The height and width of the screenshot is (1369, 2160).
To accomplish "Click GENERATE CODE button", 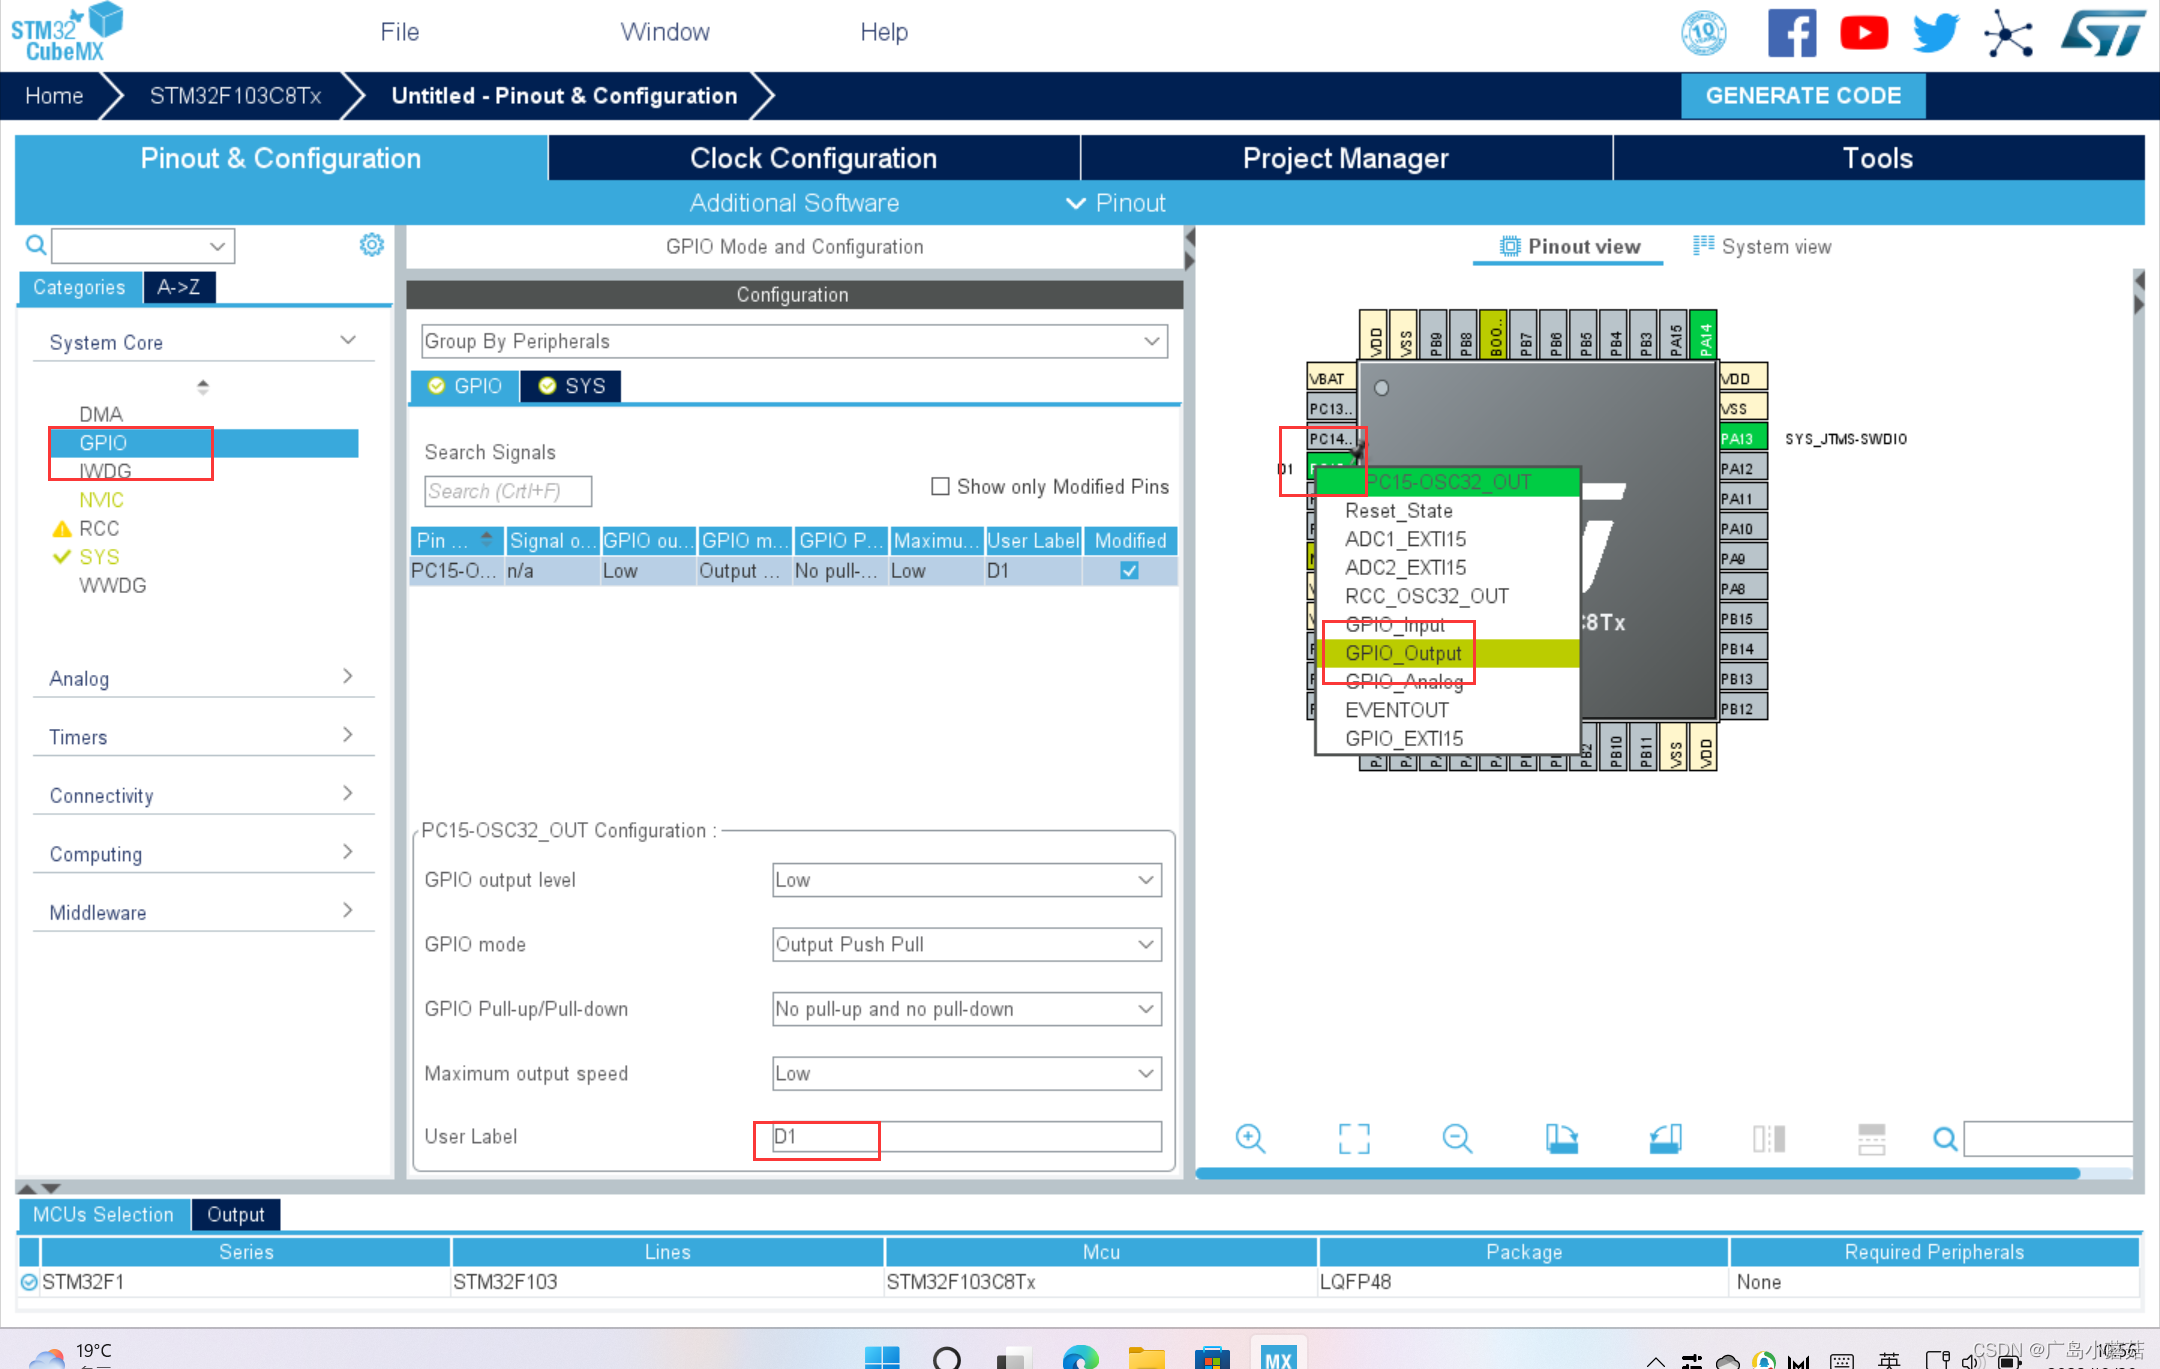I will click(1804, 94).
